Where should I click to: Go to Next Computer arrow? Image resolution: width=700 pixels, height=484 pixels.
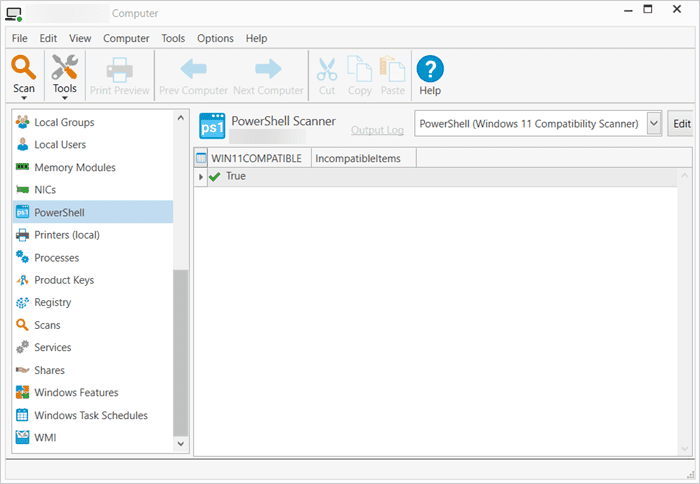(268, 69)
